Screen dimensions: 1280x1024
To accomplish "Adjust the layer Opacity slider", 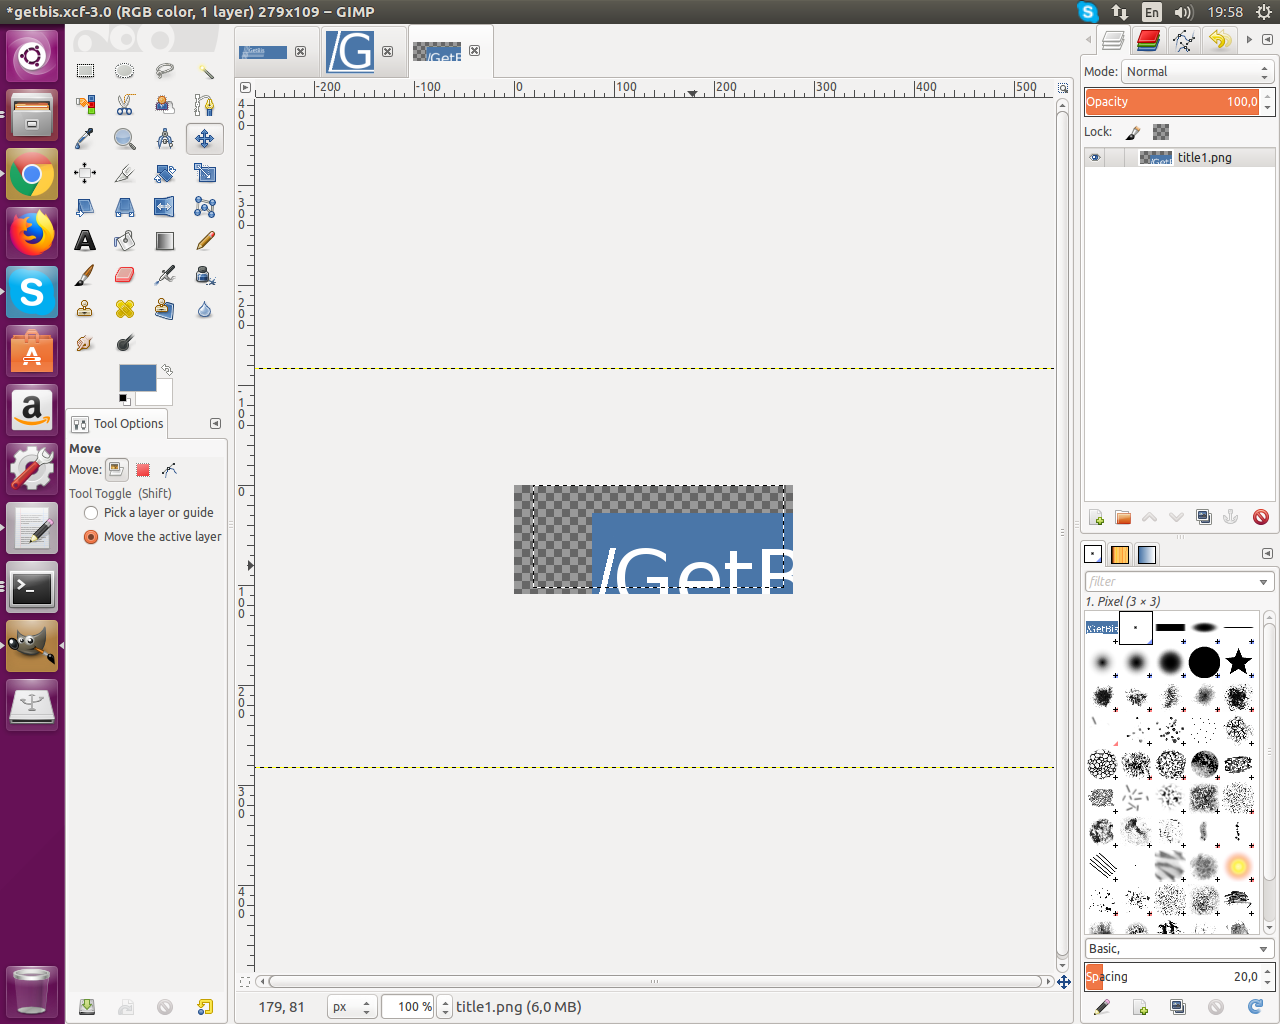I will pyautogui.click(x=1170, y=102).
